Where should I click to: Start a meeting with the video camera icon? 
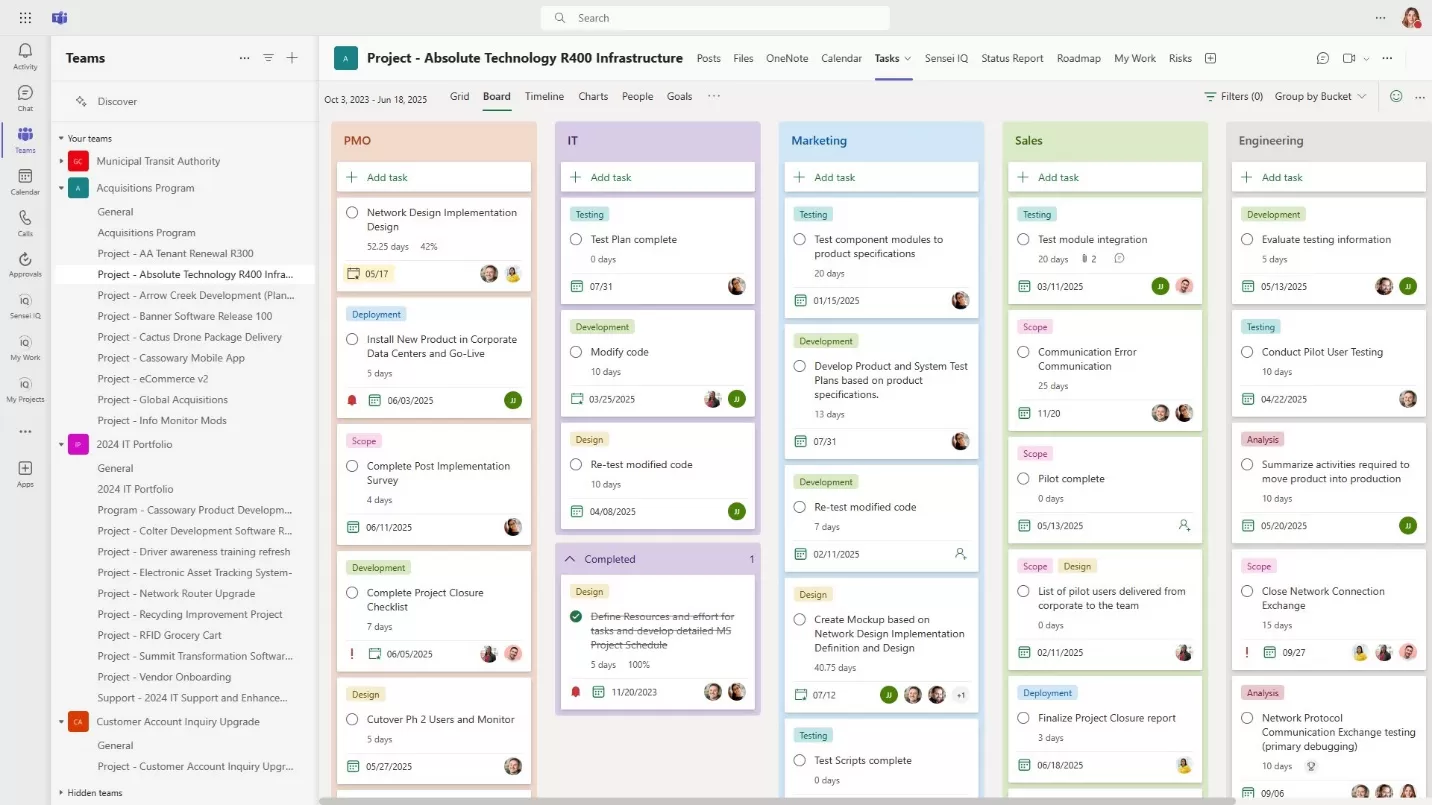[x=1349, y=58]
